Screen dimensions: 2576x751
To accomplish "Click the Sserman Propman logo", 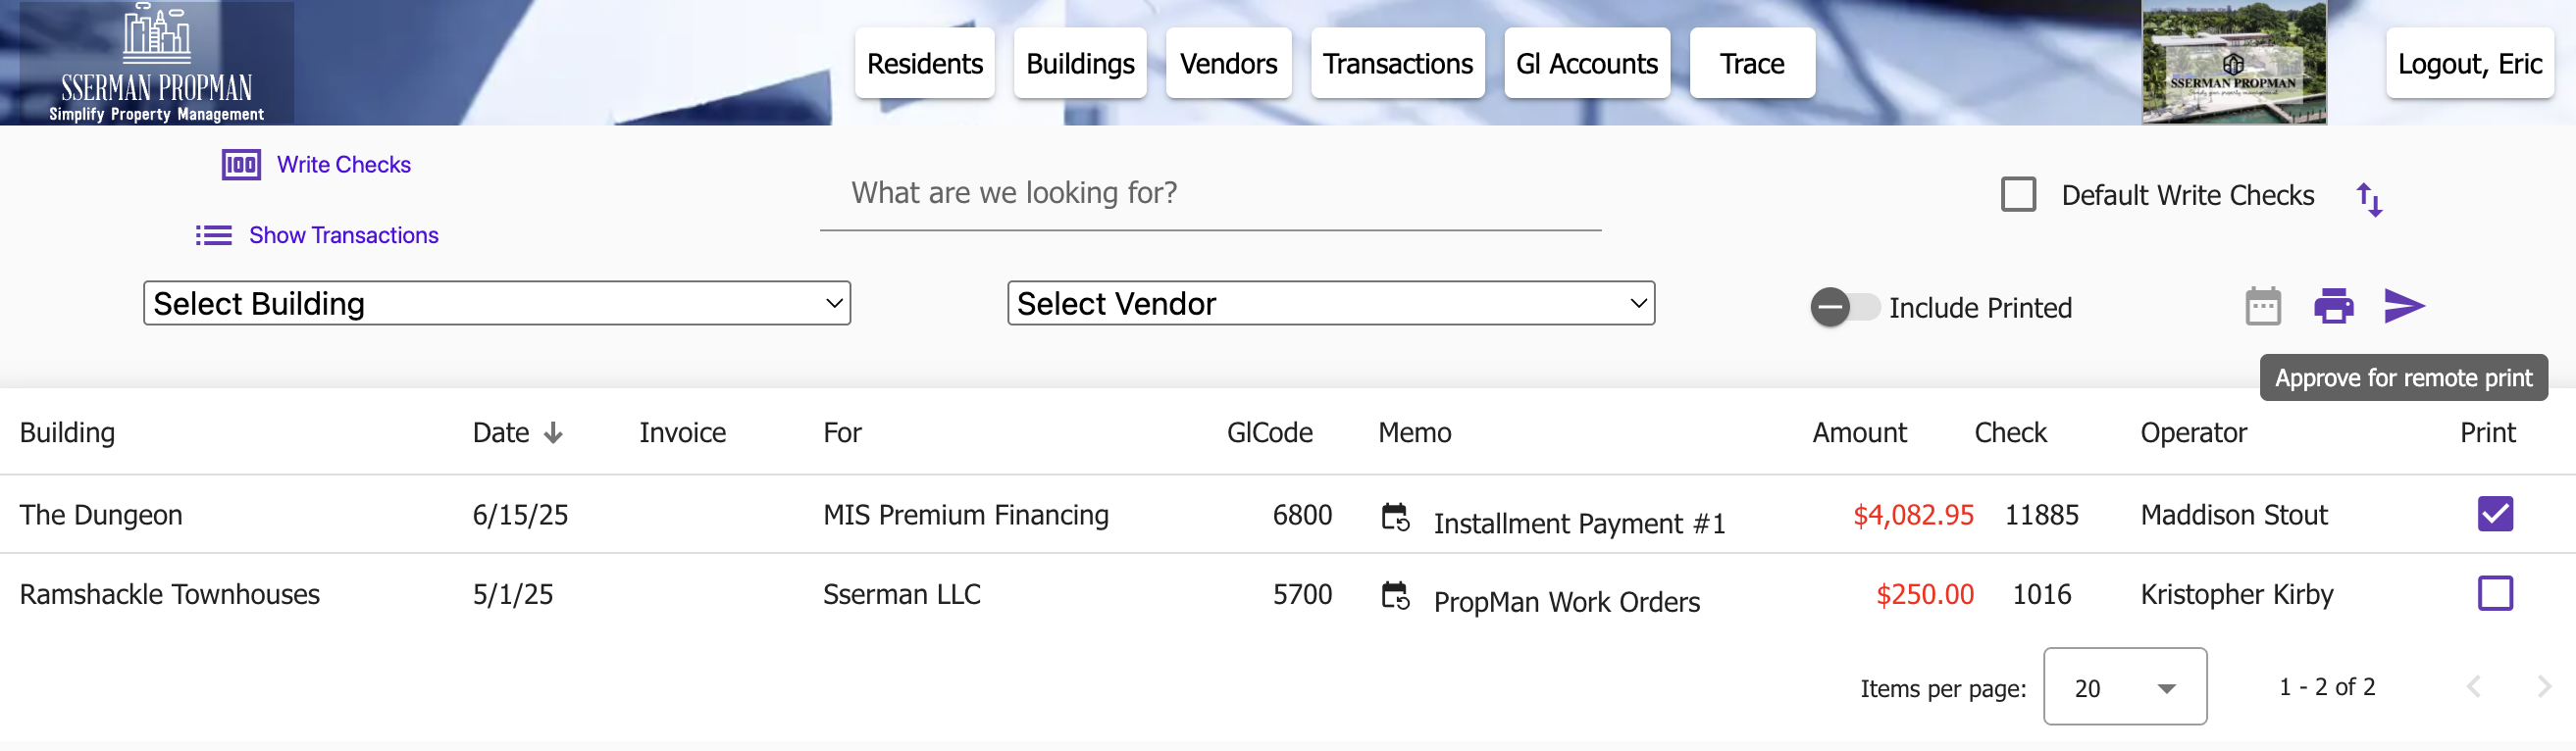I will pos(156,62).
